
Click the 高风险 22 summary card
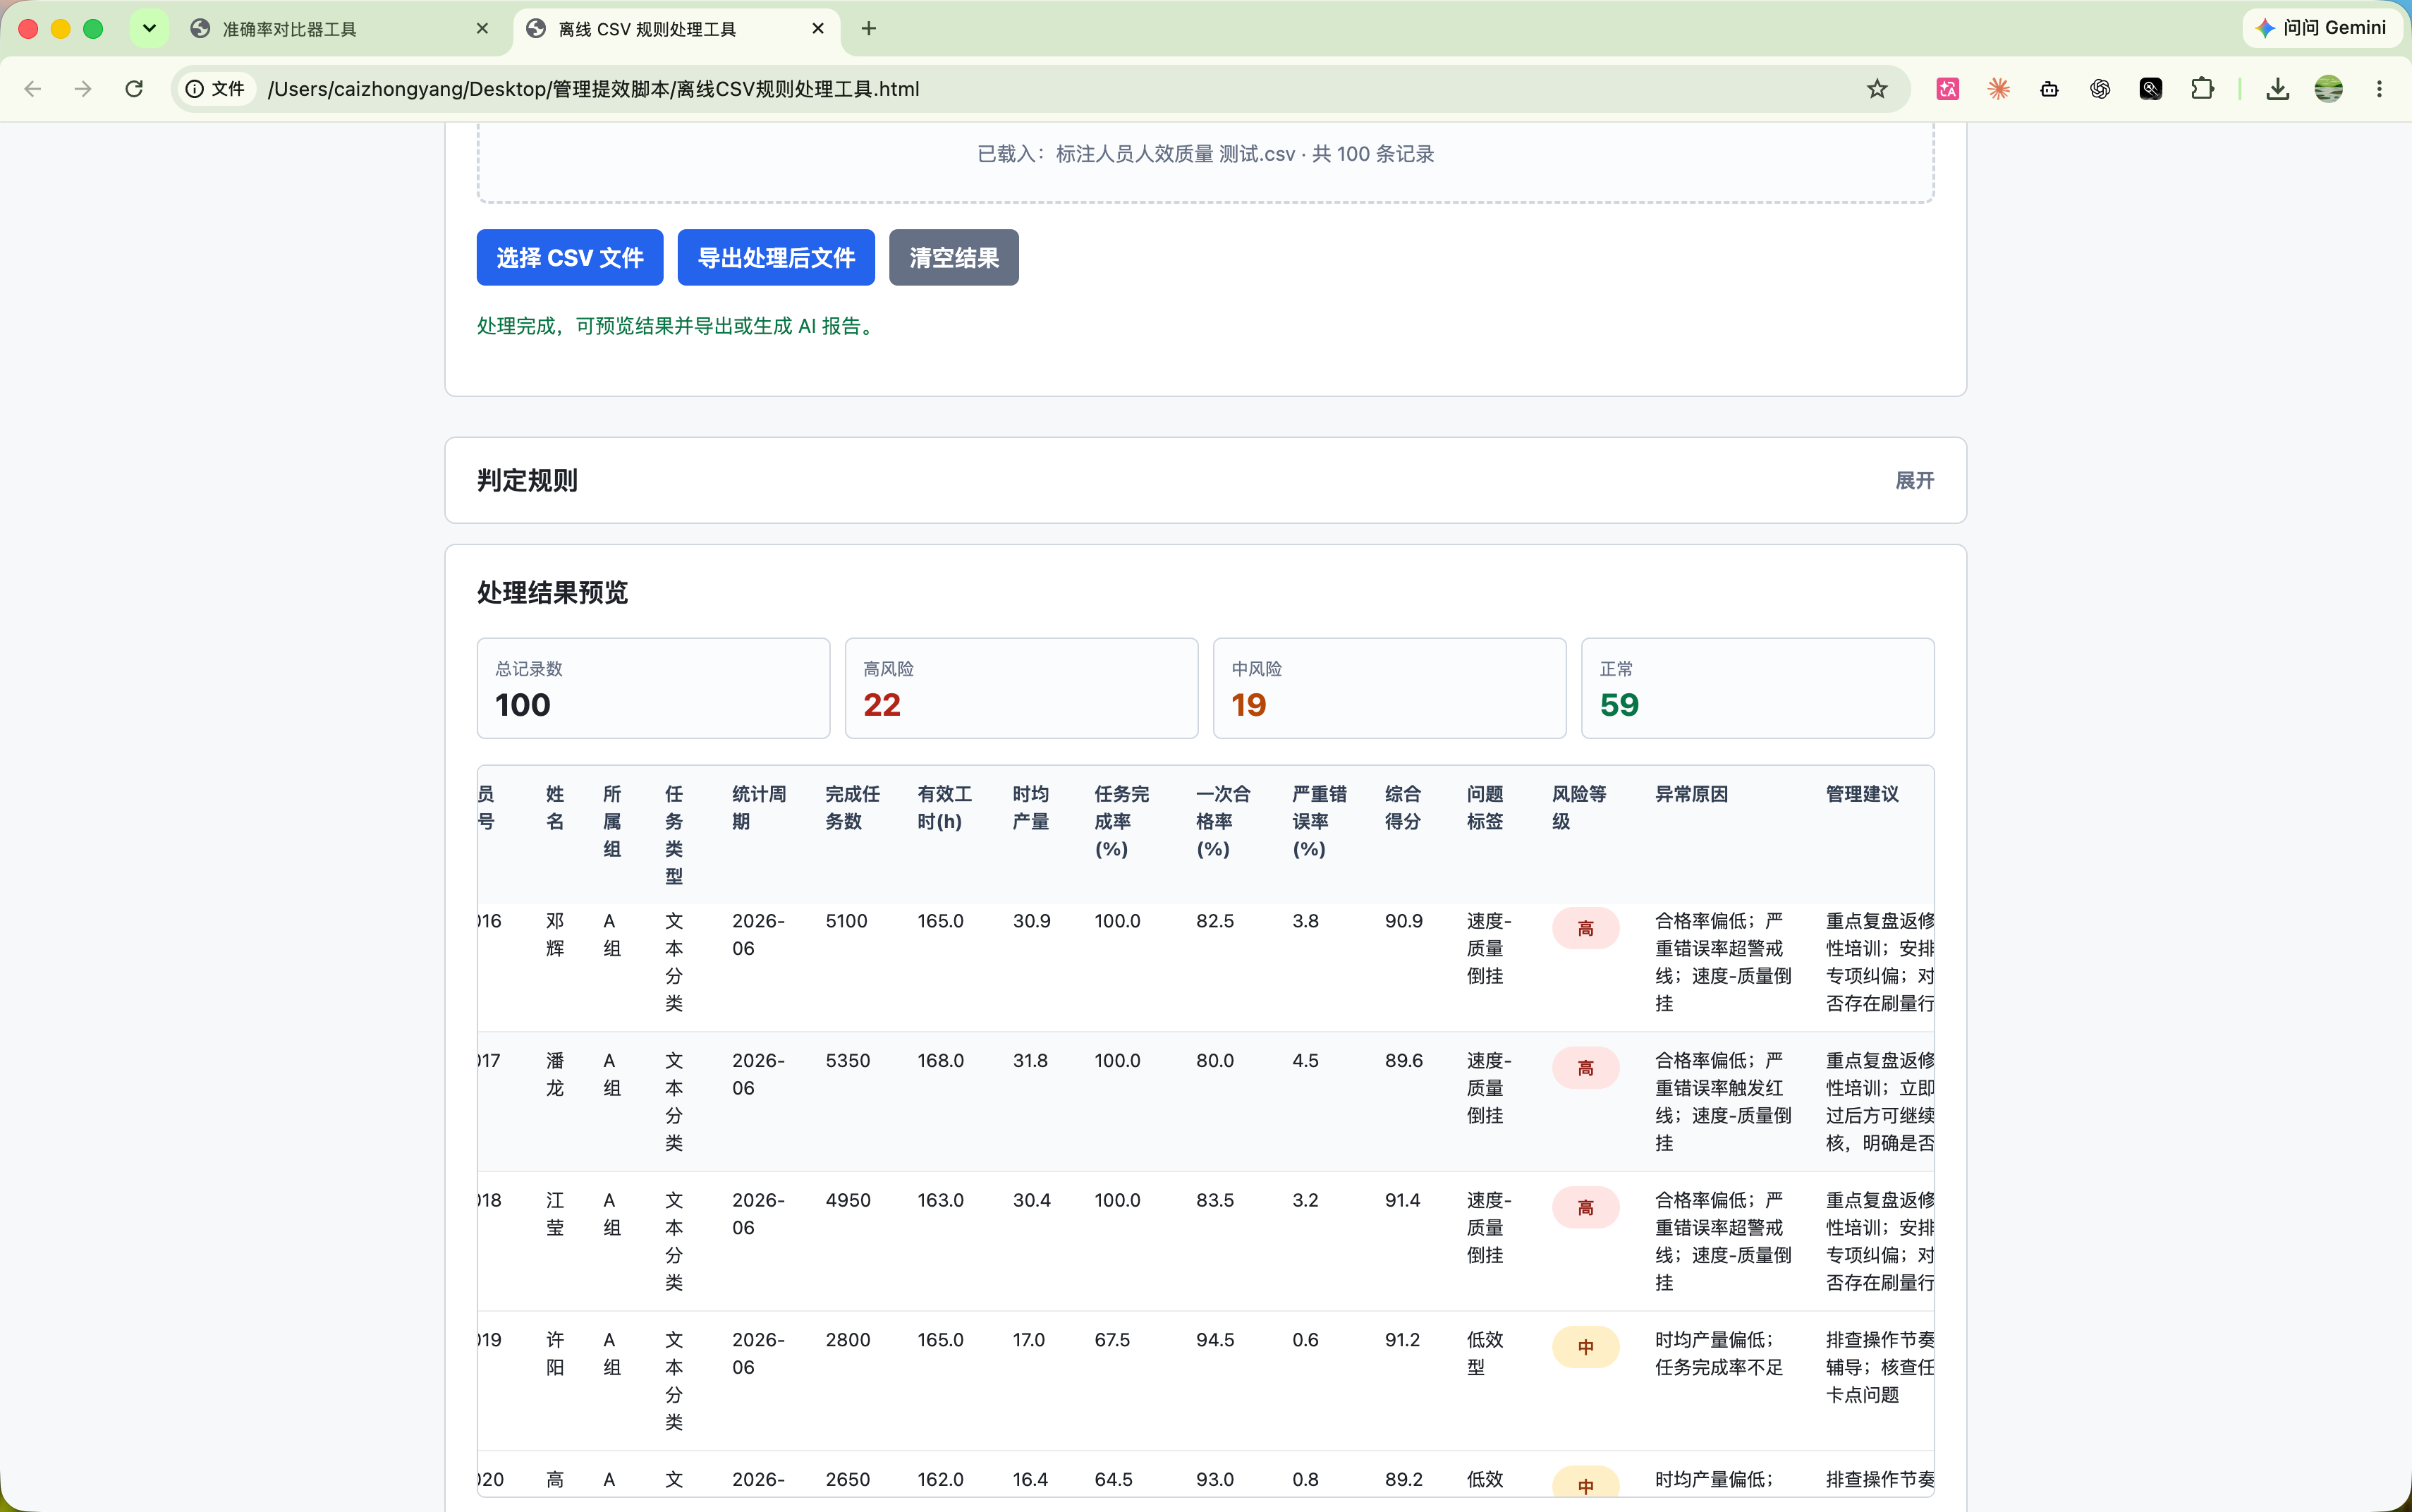1021,688
